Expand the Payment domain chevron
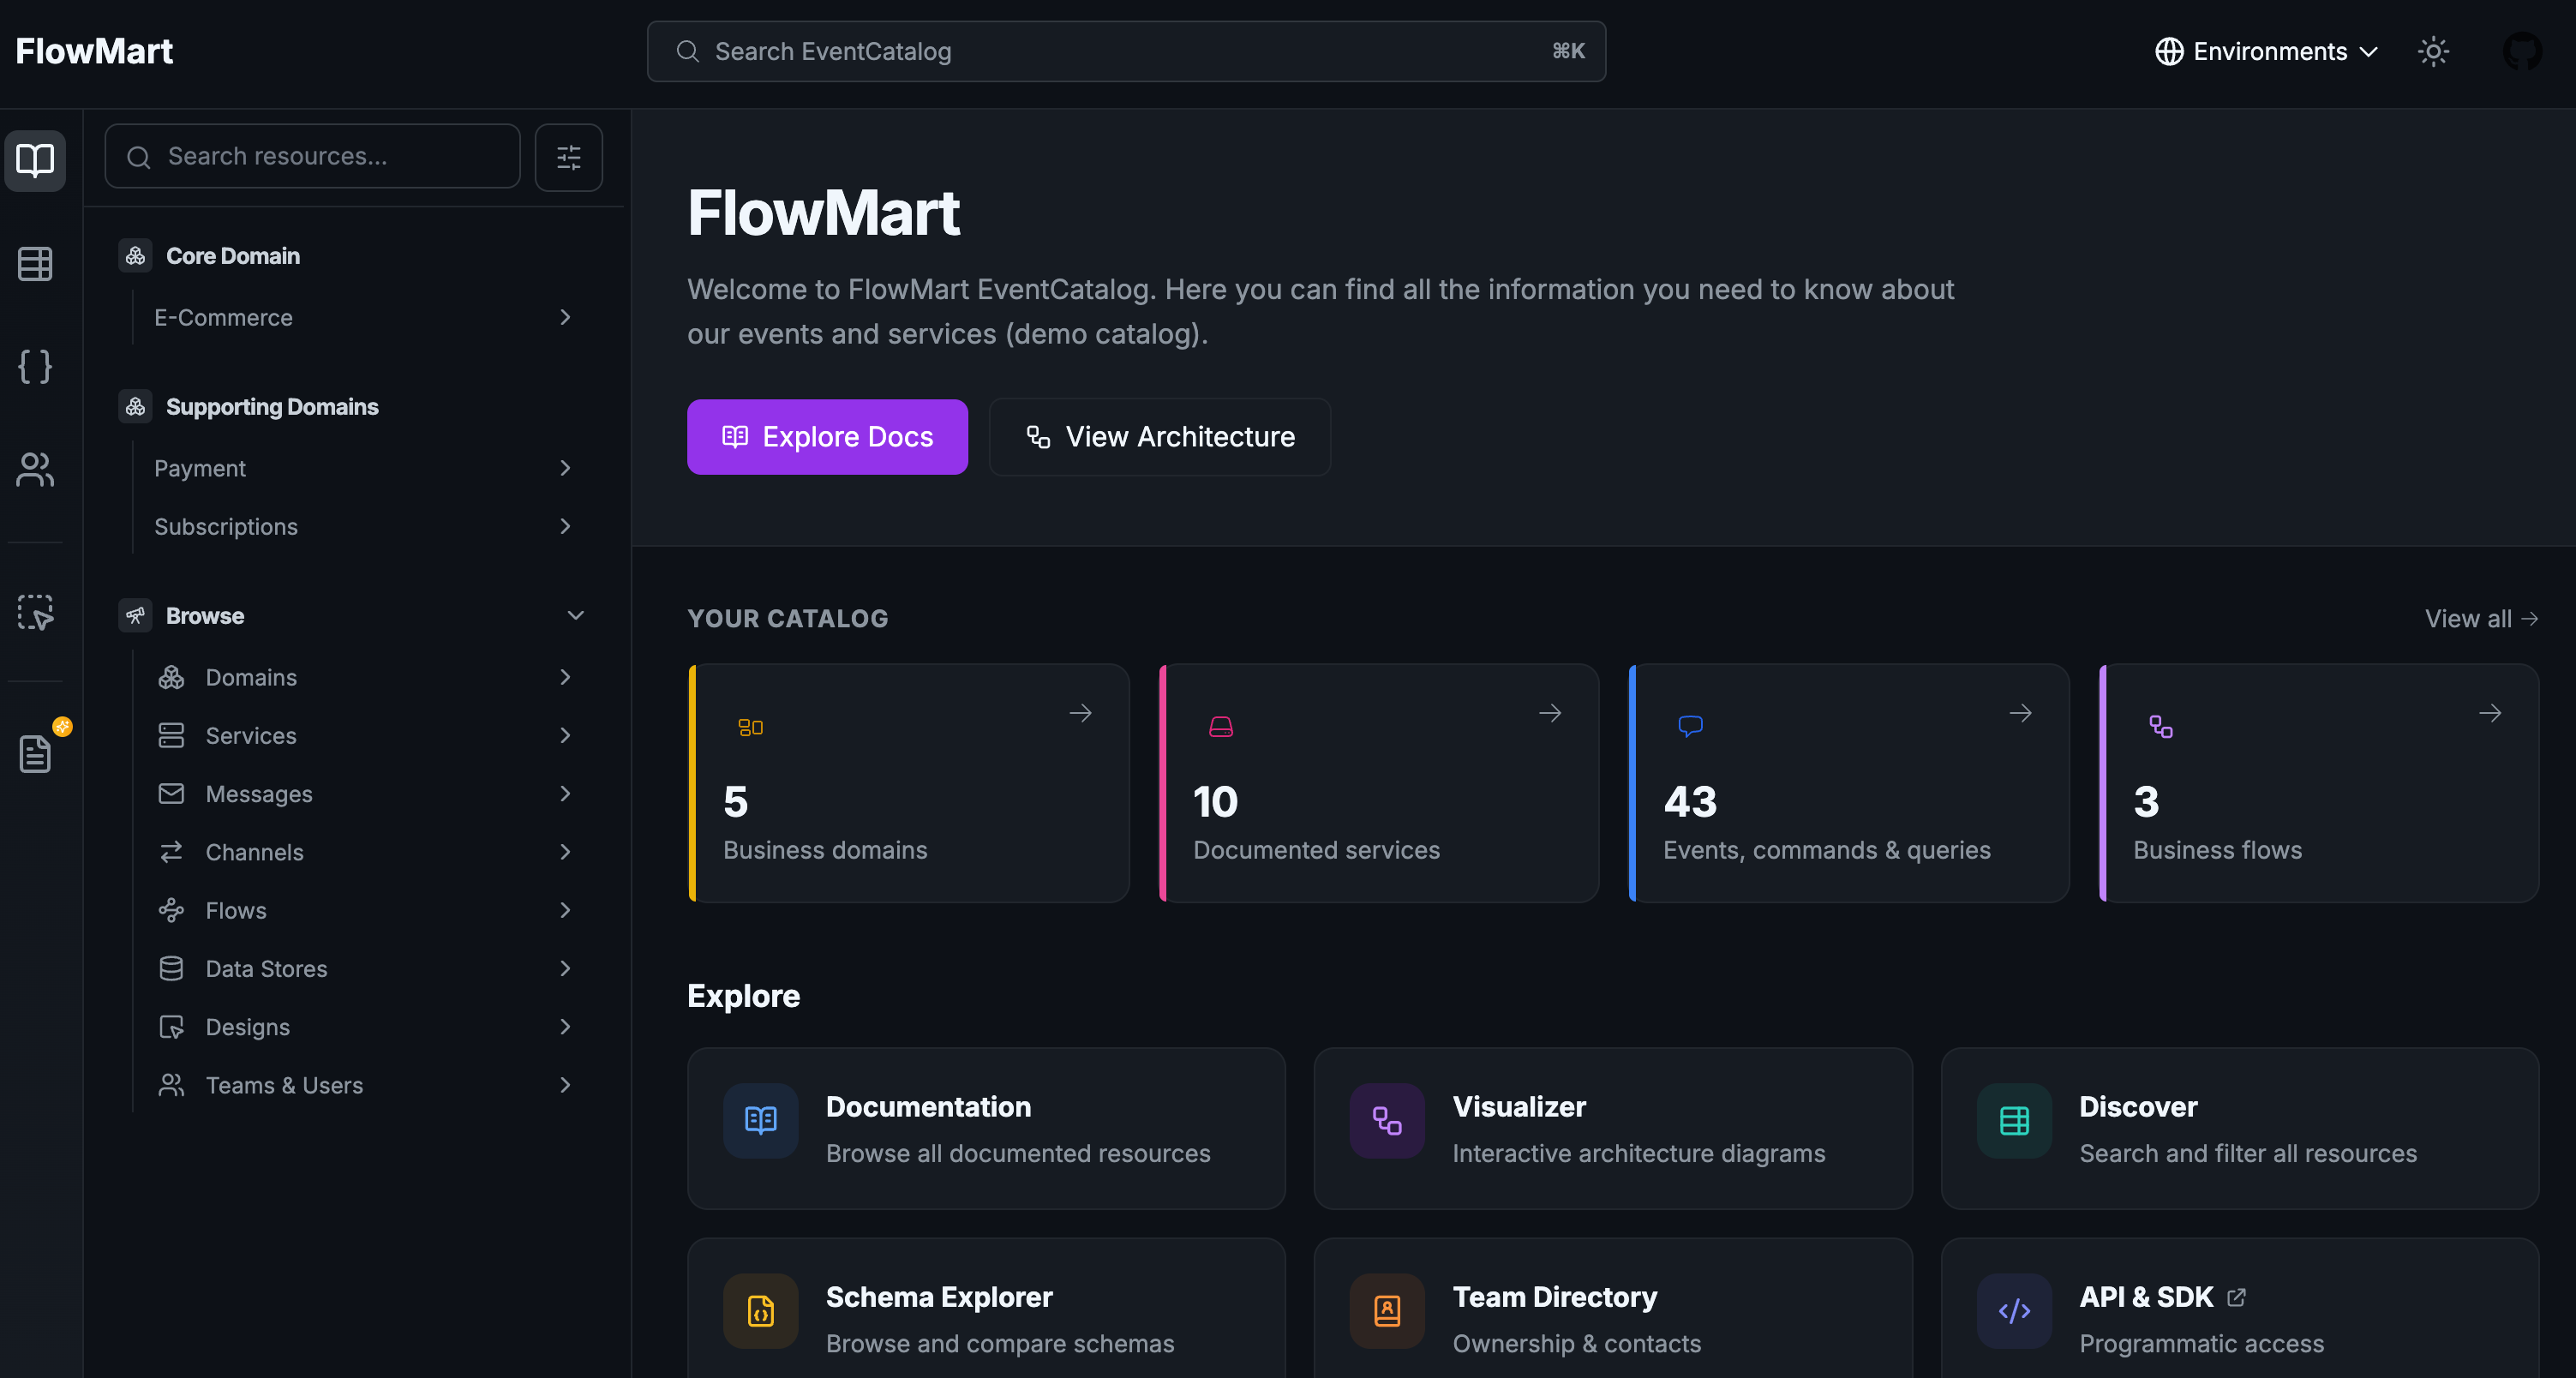Viewport: 2576px width, 1378px height. click(566, 468)
